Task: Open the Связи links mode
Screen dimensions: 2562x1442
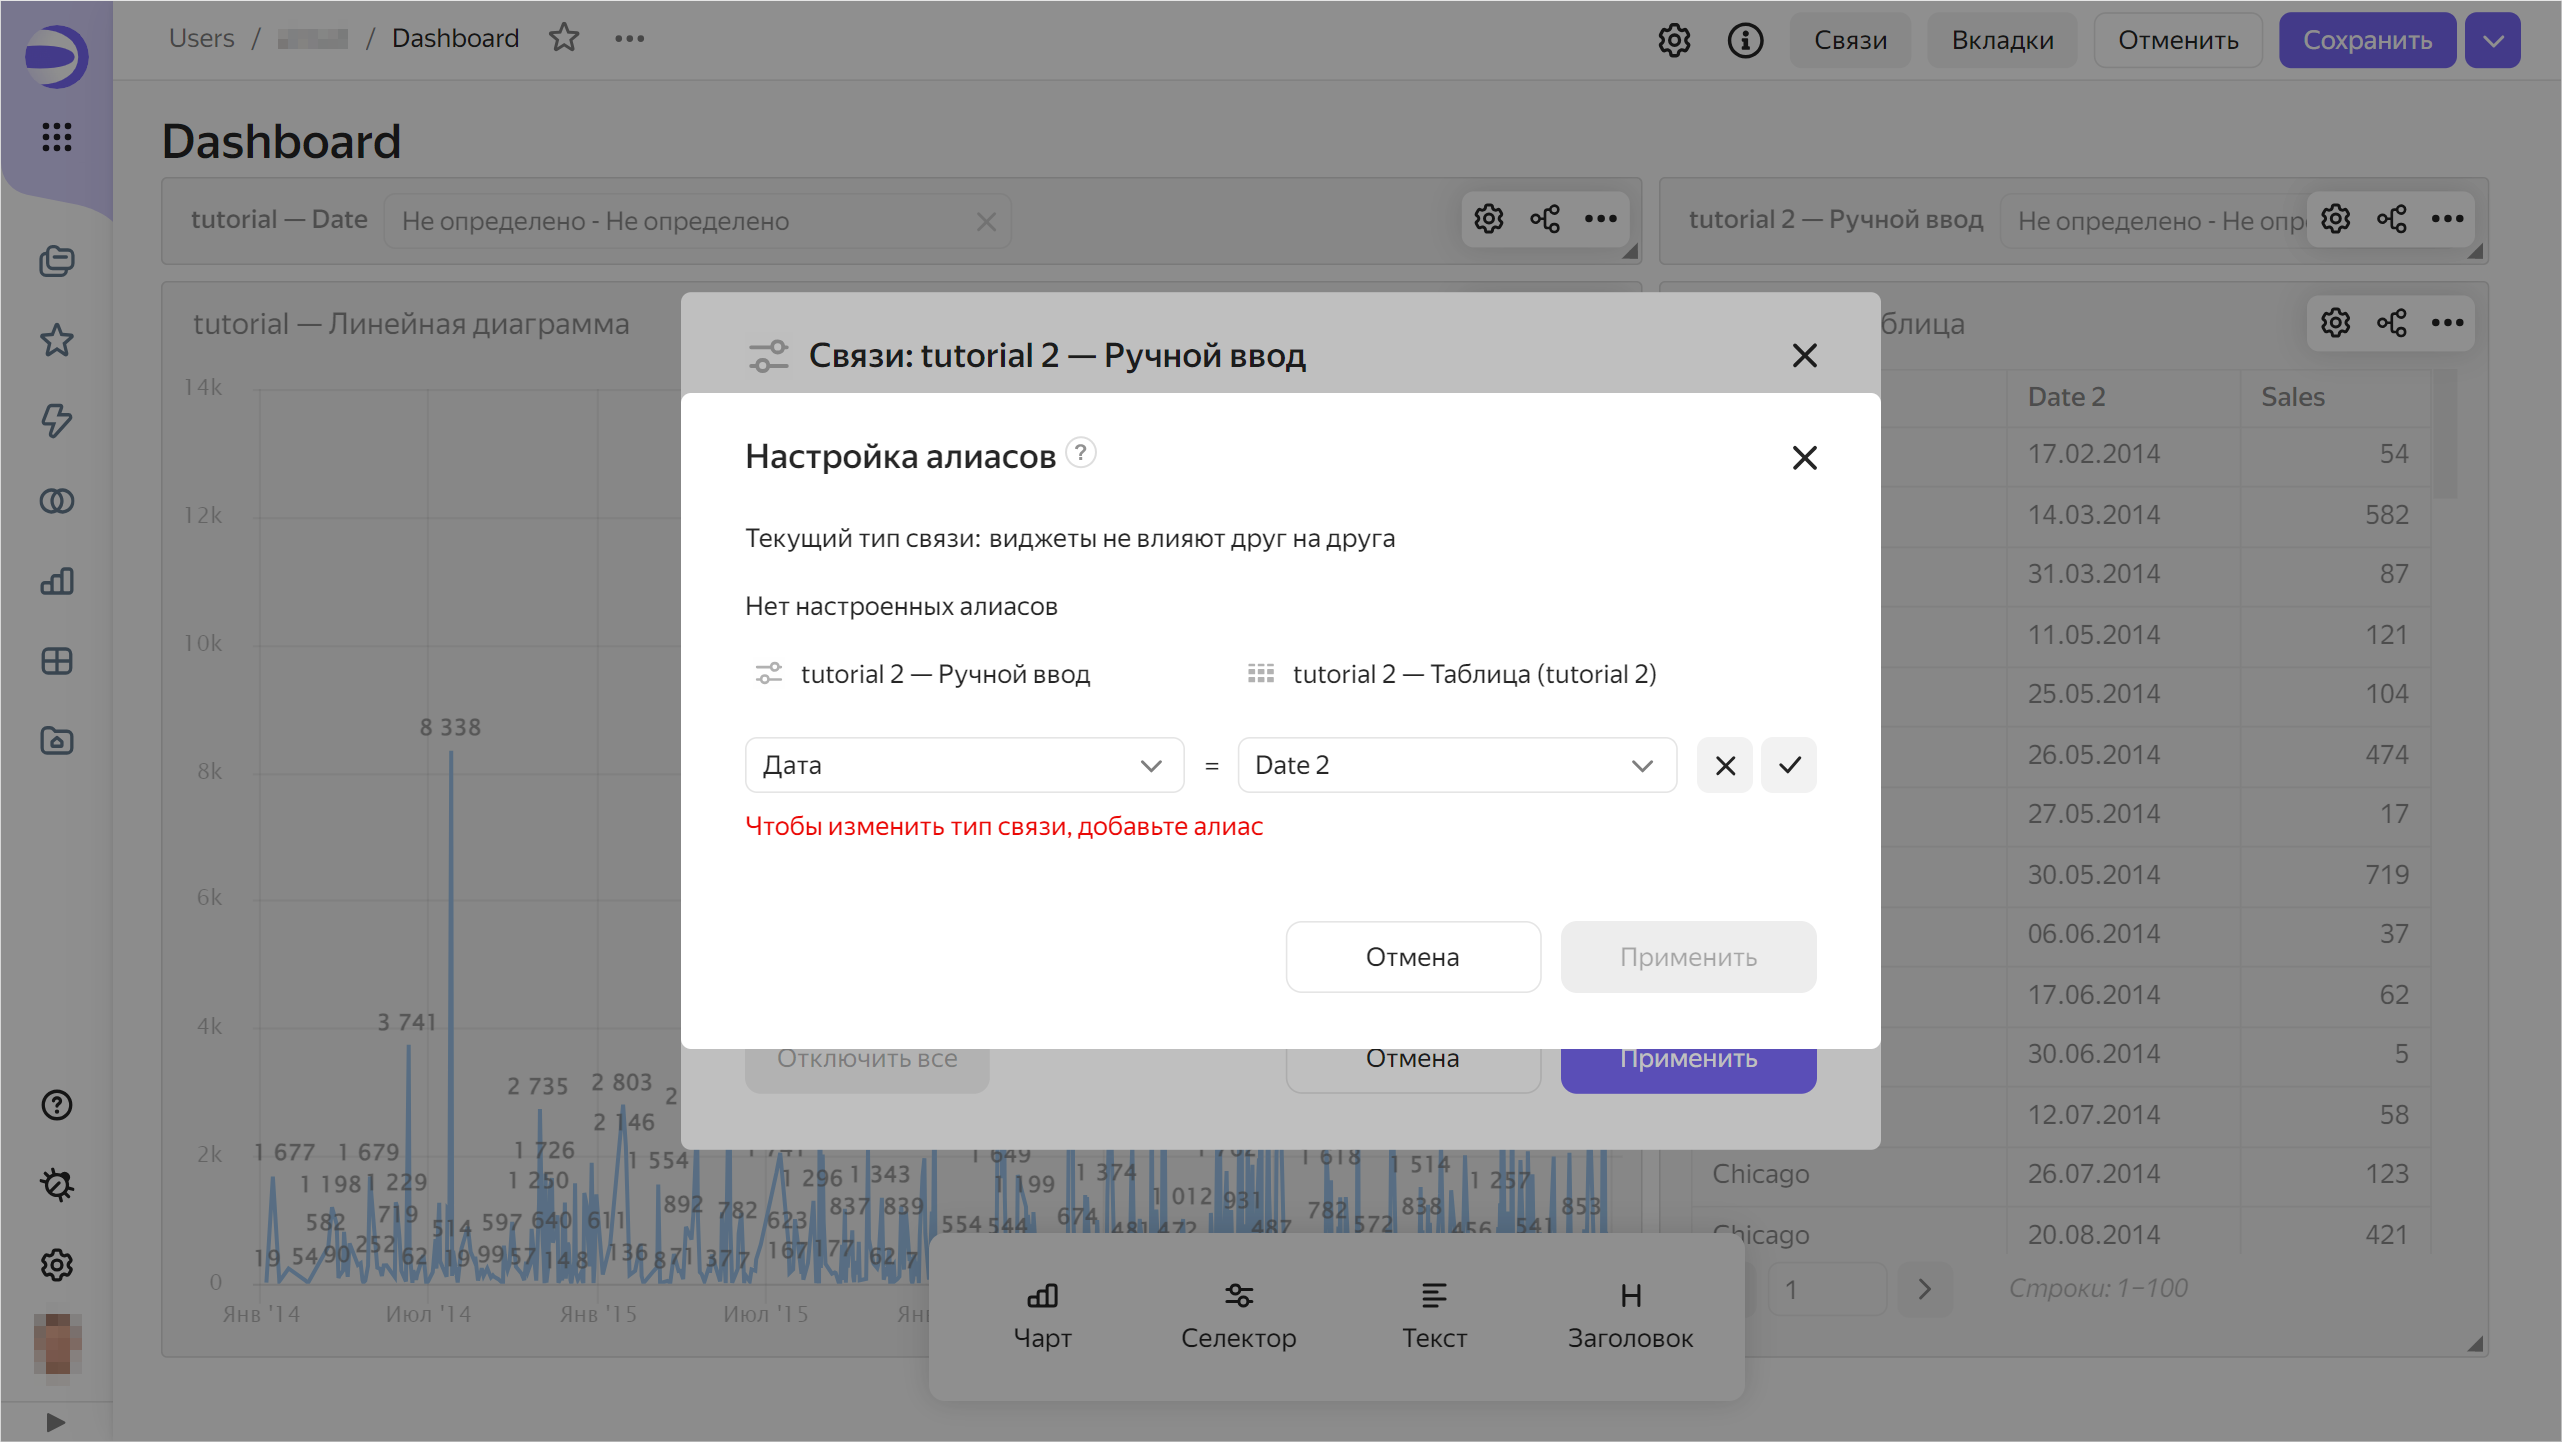Action: click(x=1850, y=40)
